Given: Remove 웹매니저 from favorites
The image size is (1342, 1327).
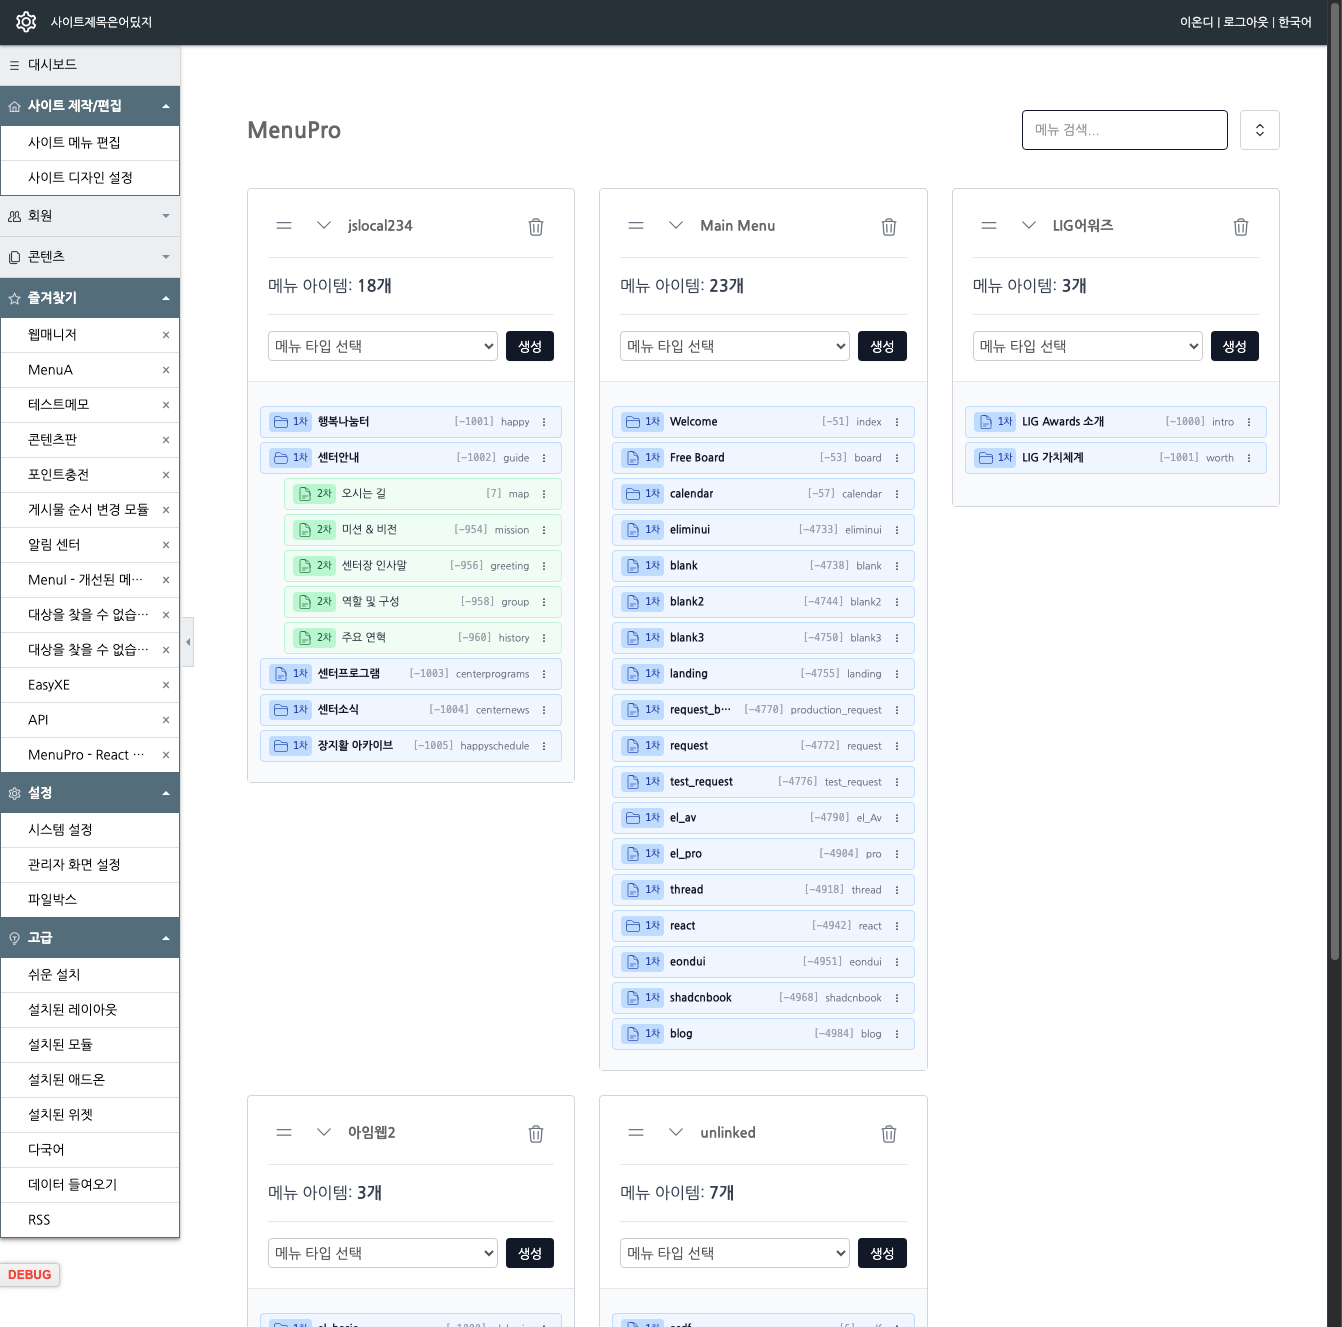Looking at the screenshot, I should pyautogui.click(x=166, y=335).
